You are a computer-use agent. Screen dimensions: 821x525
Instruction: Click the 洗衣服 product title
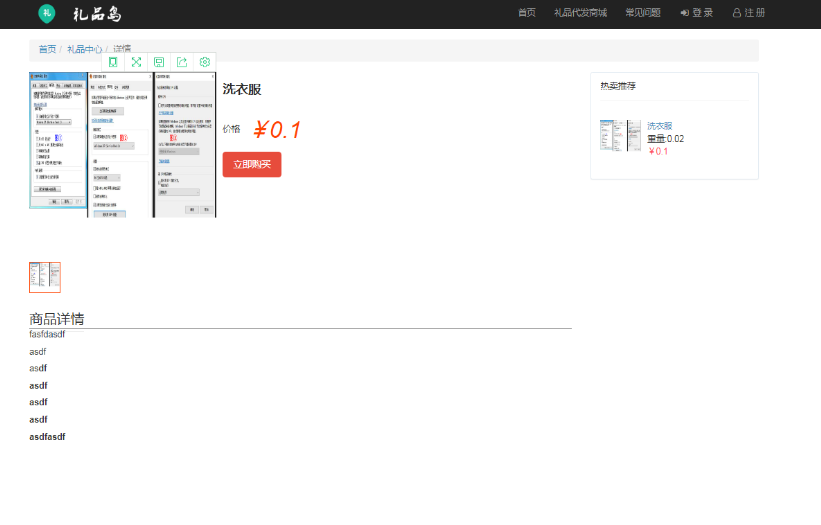click(x=242, y=90)
